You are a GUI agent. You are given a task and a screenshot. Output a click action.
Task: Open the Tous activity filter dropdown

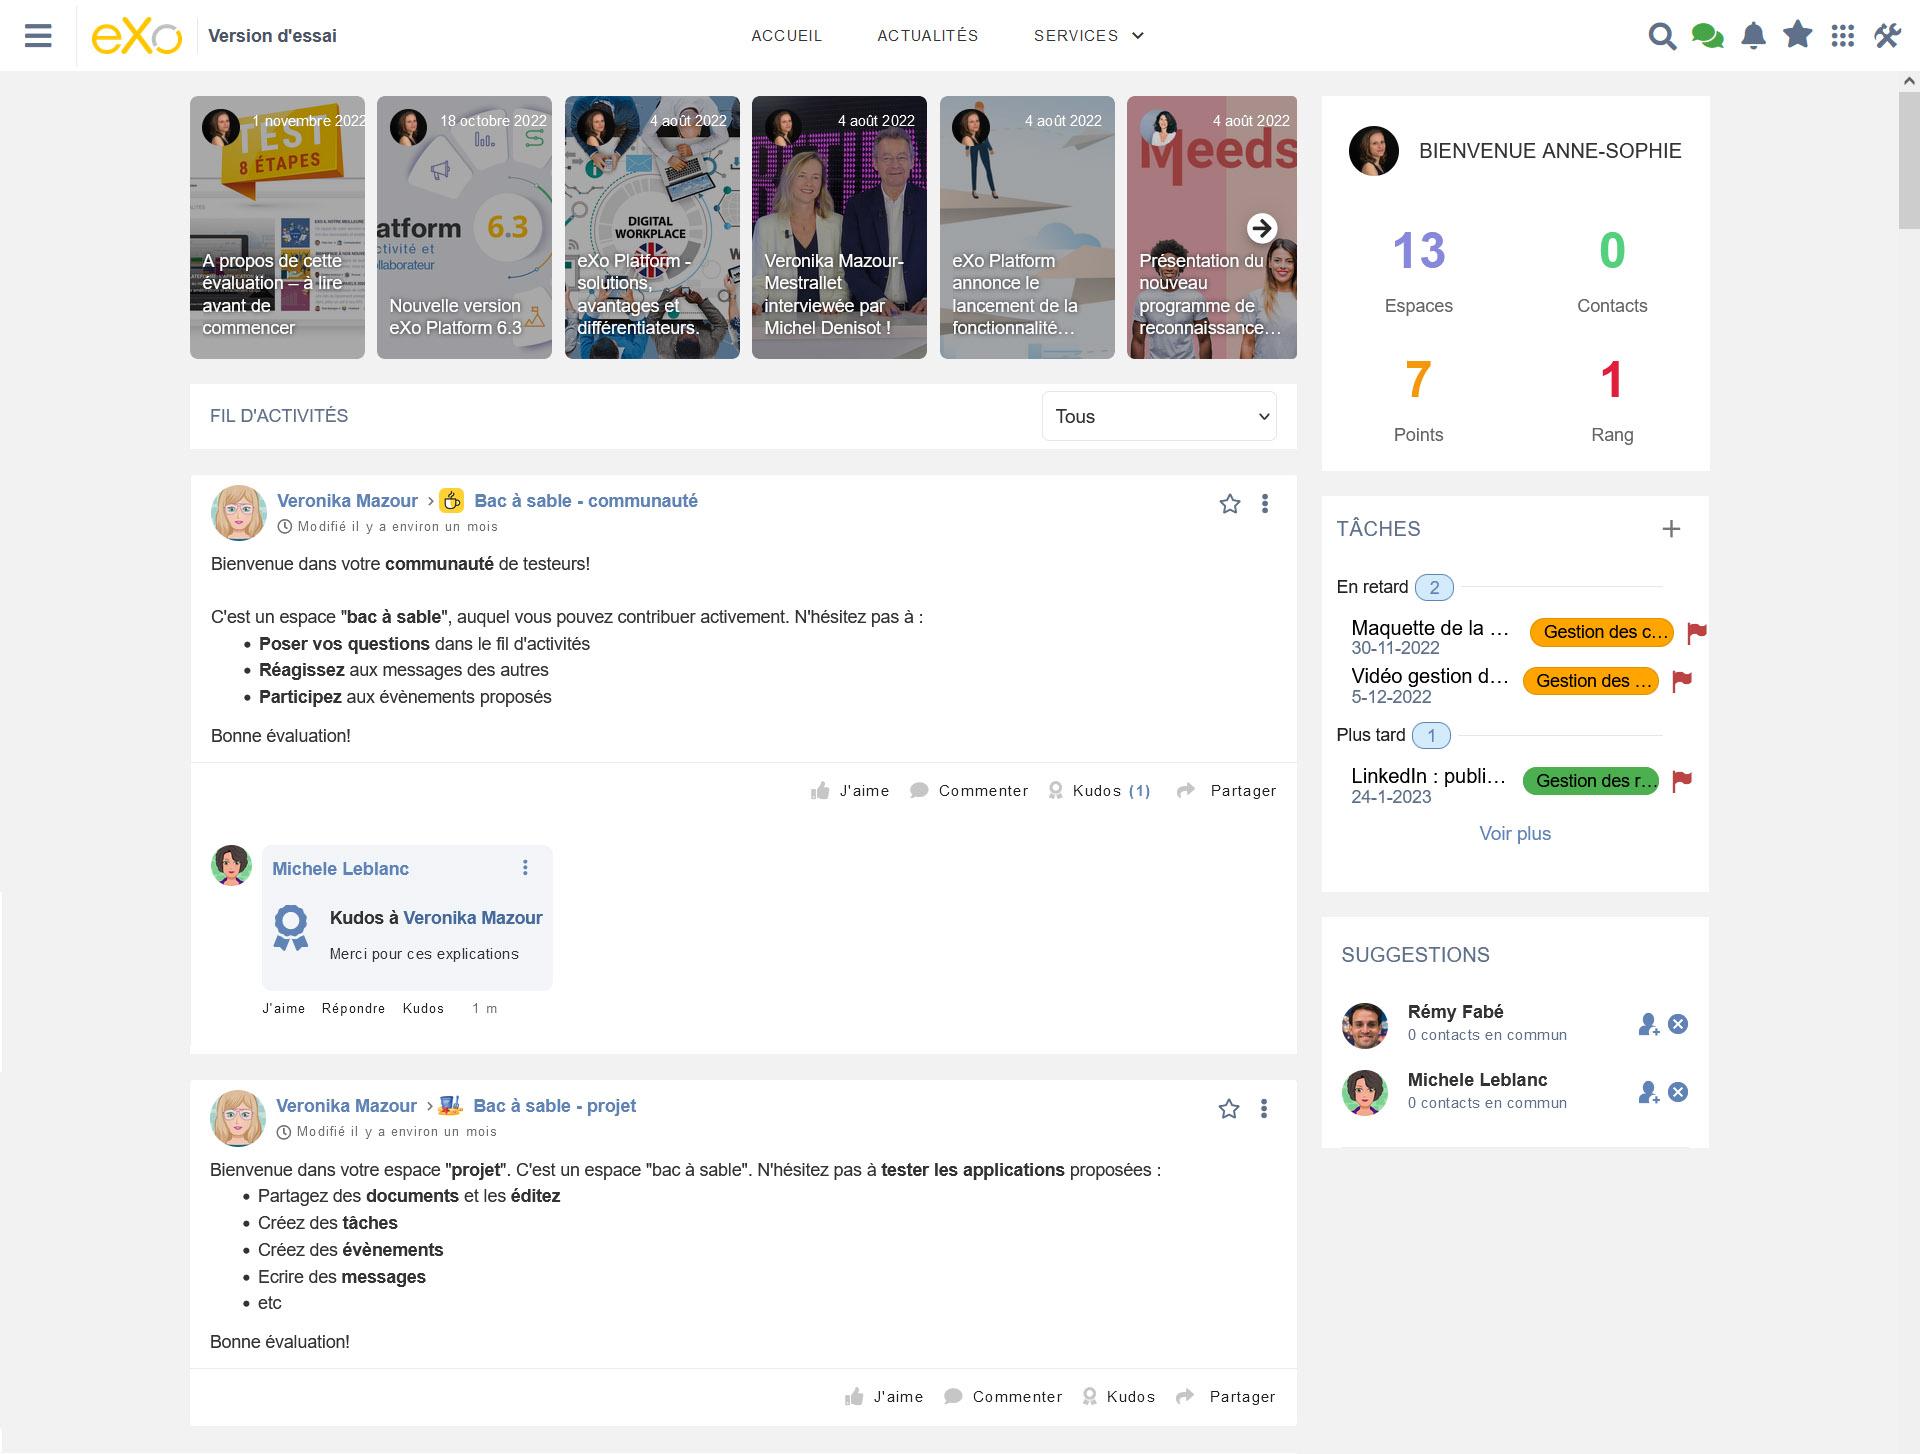tap(1159, 416)
